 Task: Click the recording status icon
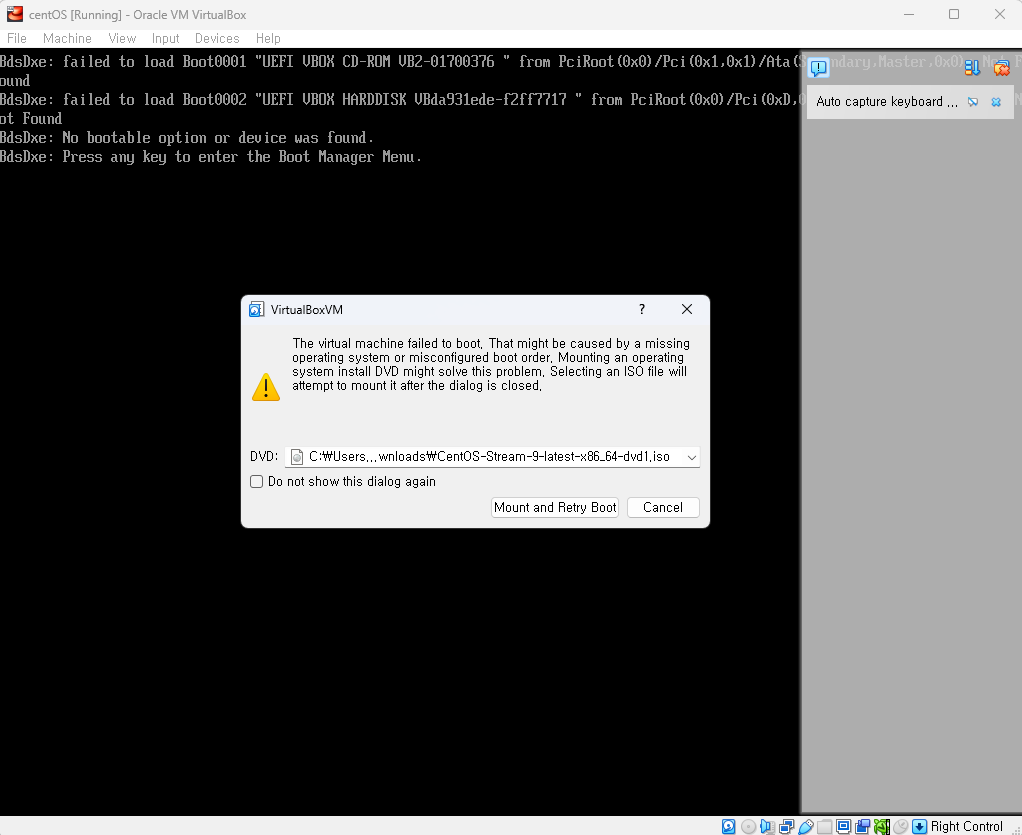coord(862,827)
